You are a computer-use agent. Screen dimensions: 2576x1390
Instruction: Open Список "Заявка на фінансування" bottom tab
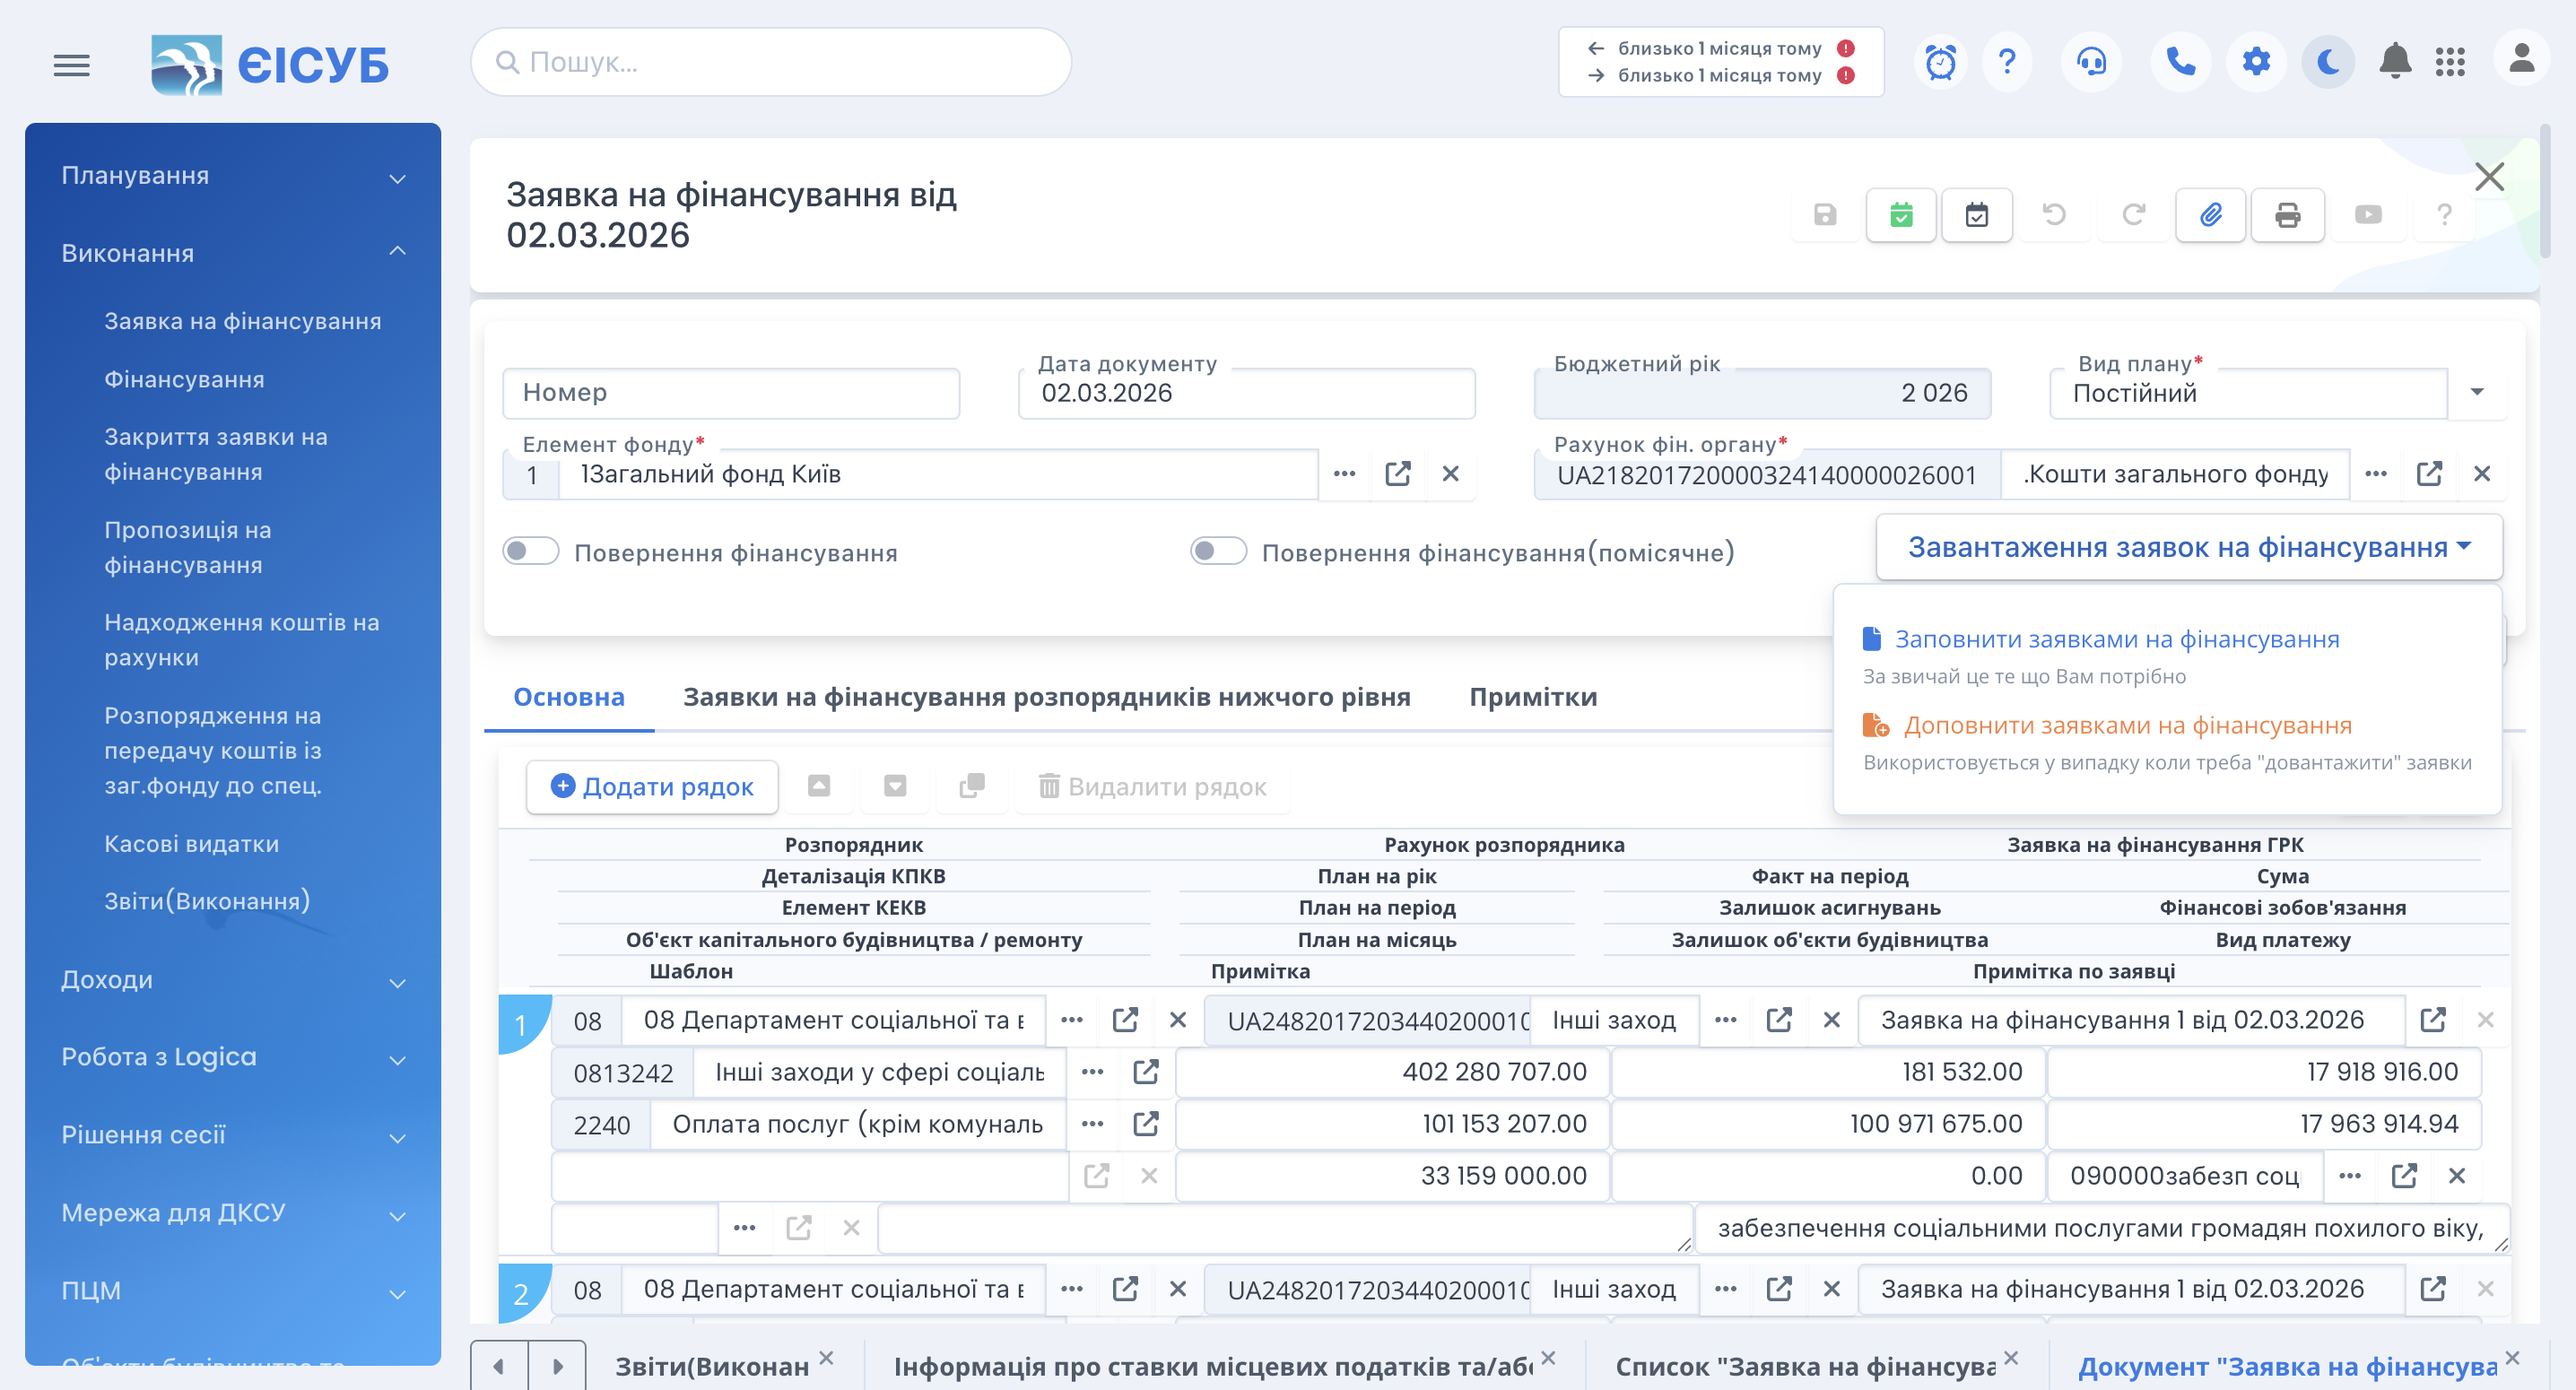pos(1805,1366)
